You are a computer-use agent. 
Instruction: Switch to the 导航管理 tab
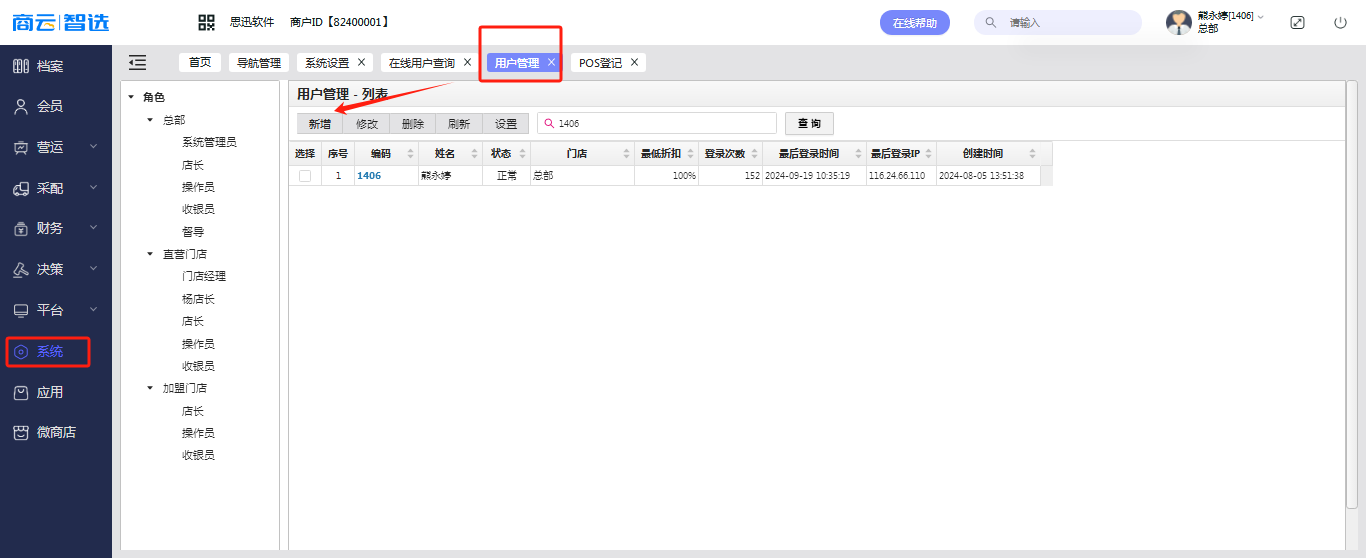[x=258, y=62]
